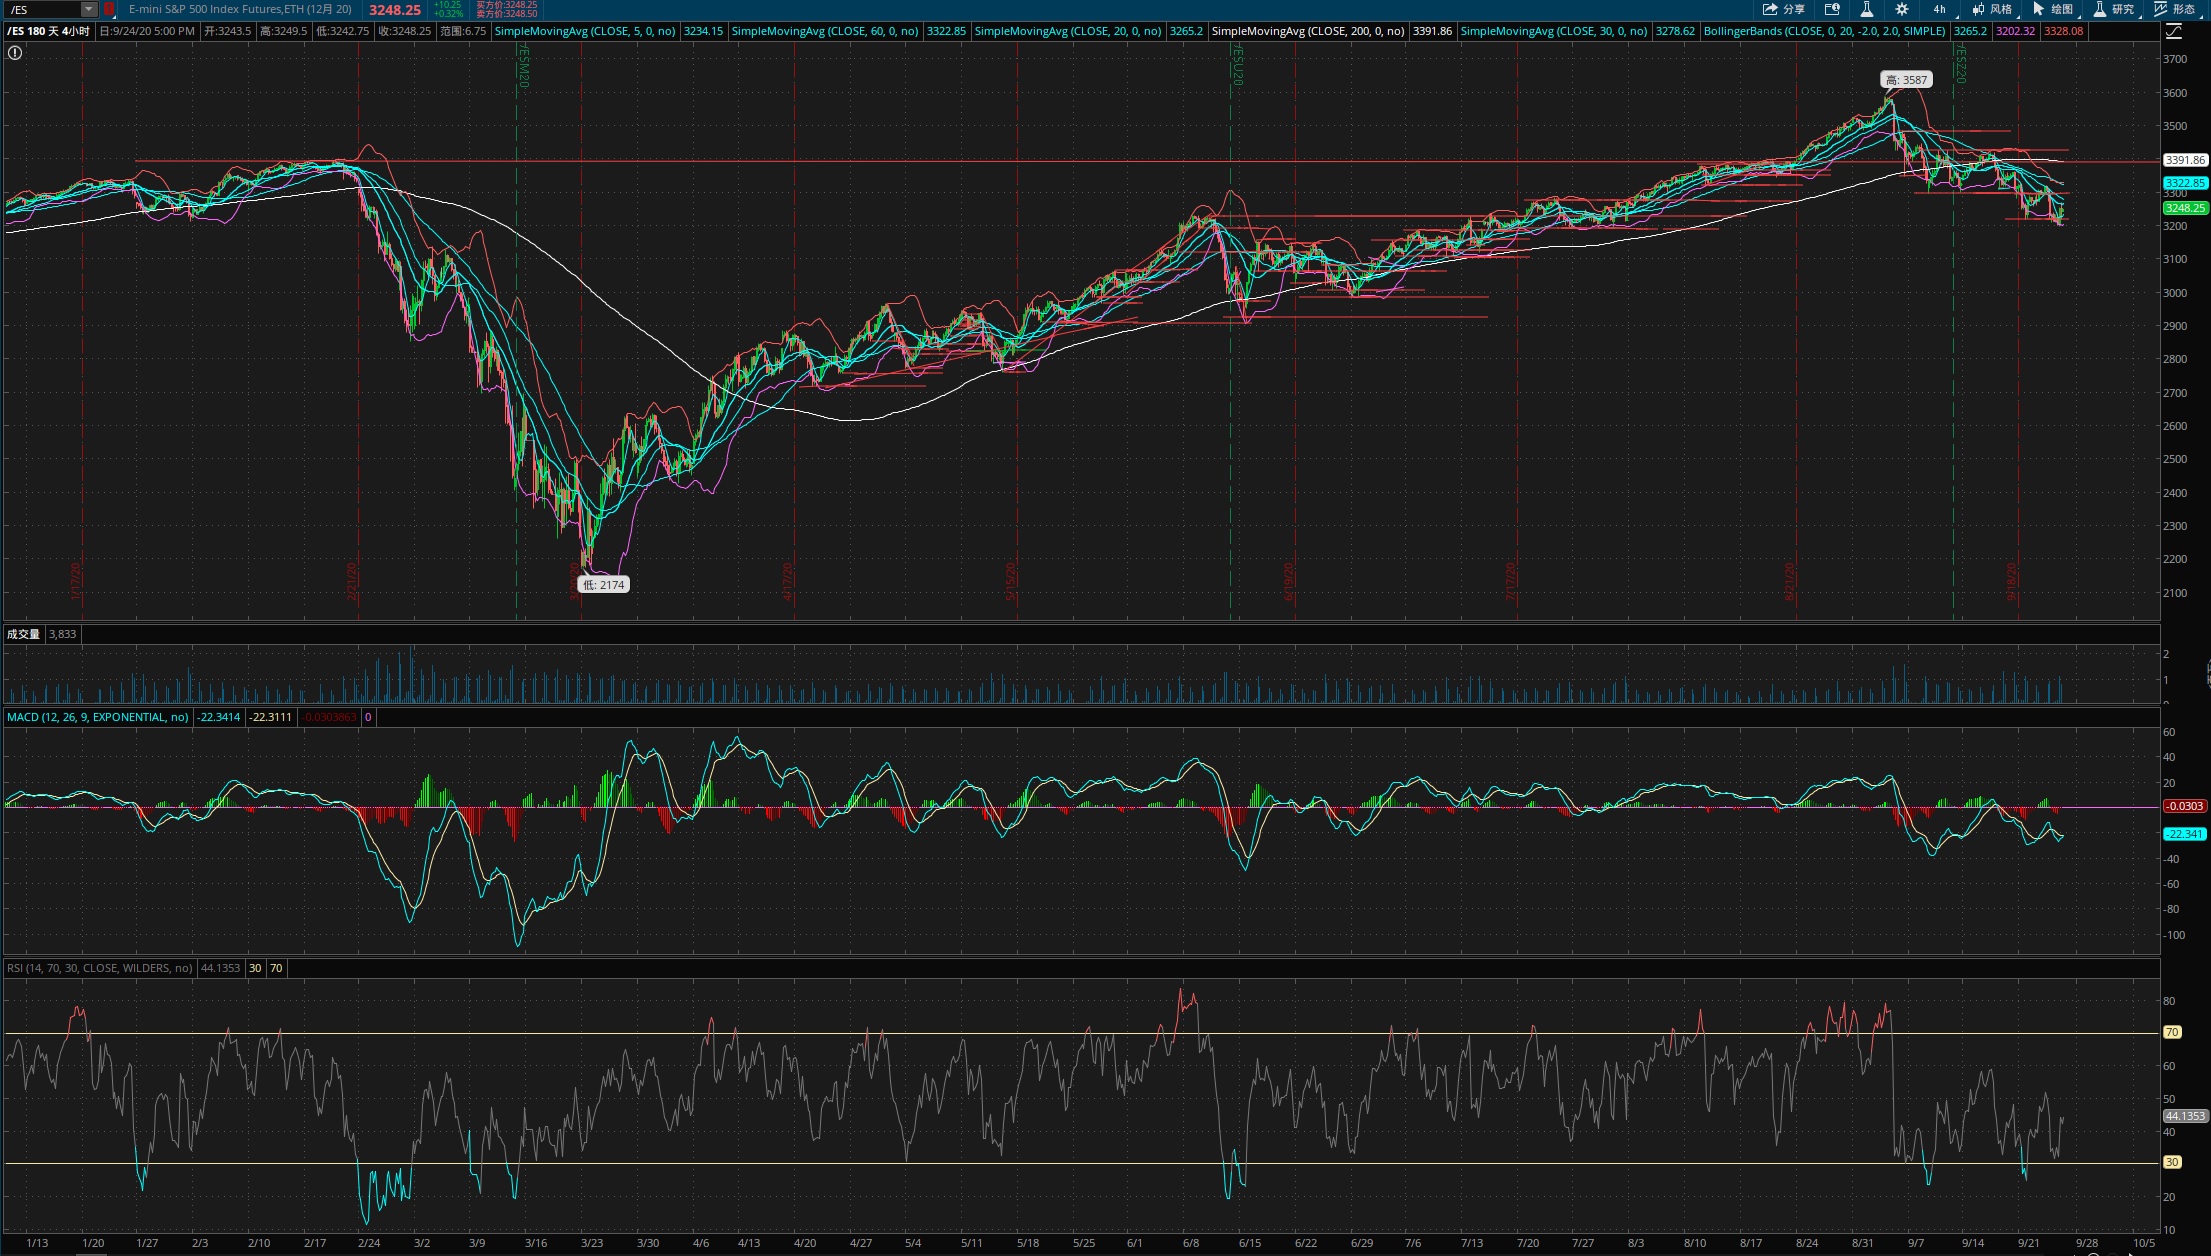Click the exclamation alert icon on chart
This screenshot has height=1256, width=2211.
[15, 52]
